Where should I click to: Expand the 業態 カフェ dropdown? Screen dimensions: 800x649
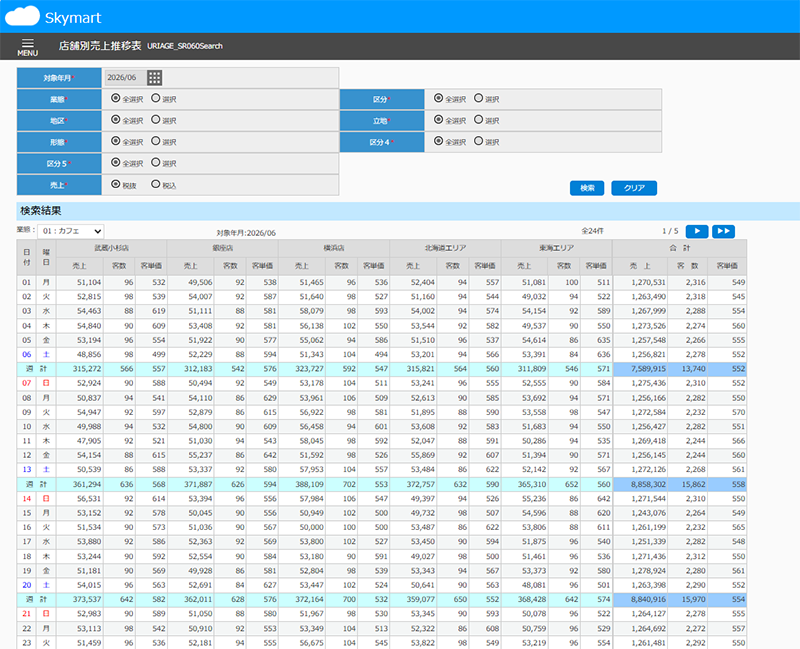pos(71,231)
